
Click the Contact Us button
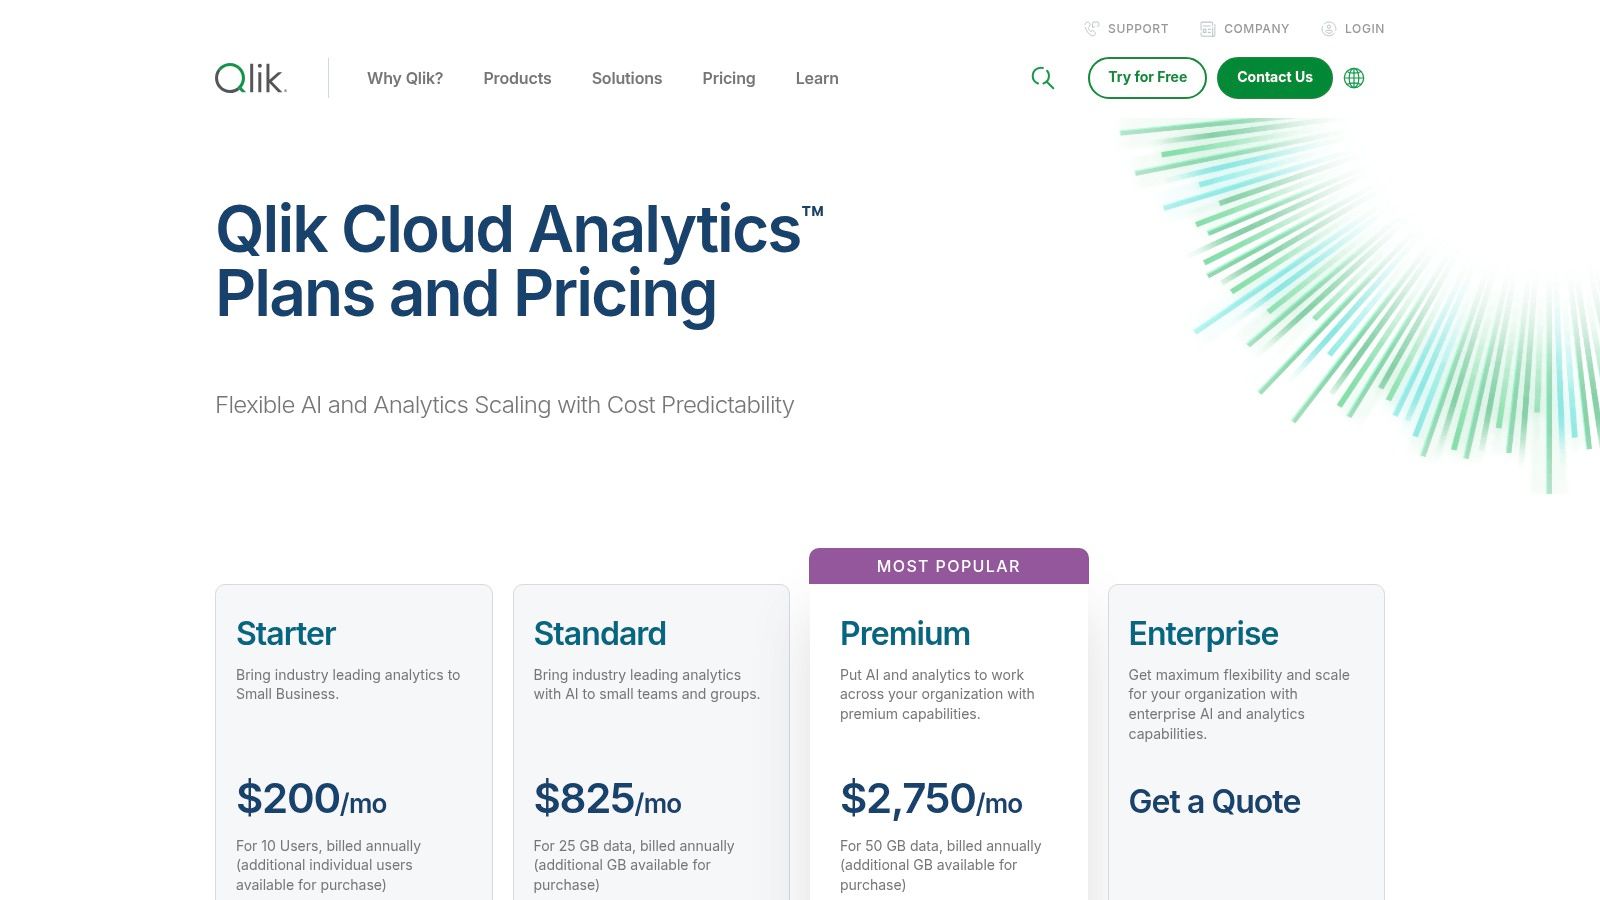1274,77
